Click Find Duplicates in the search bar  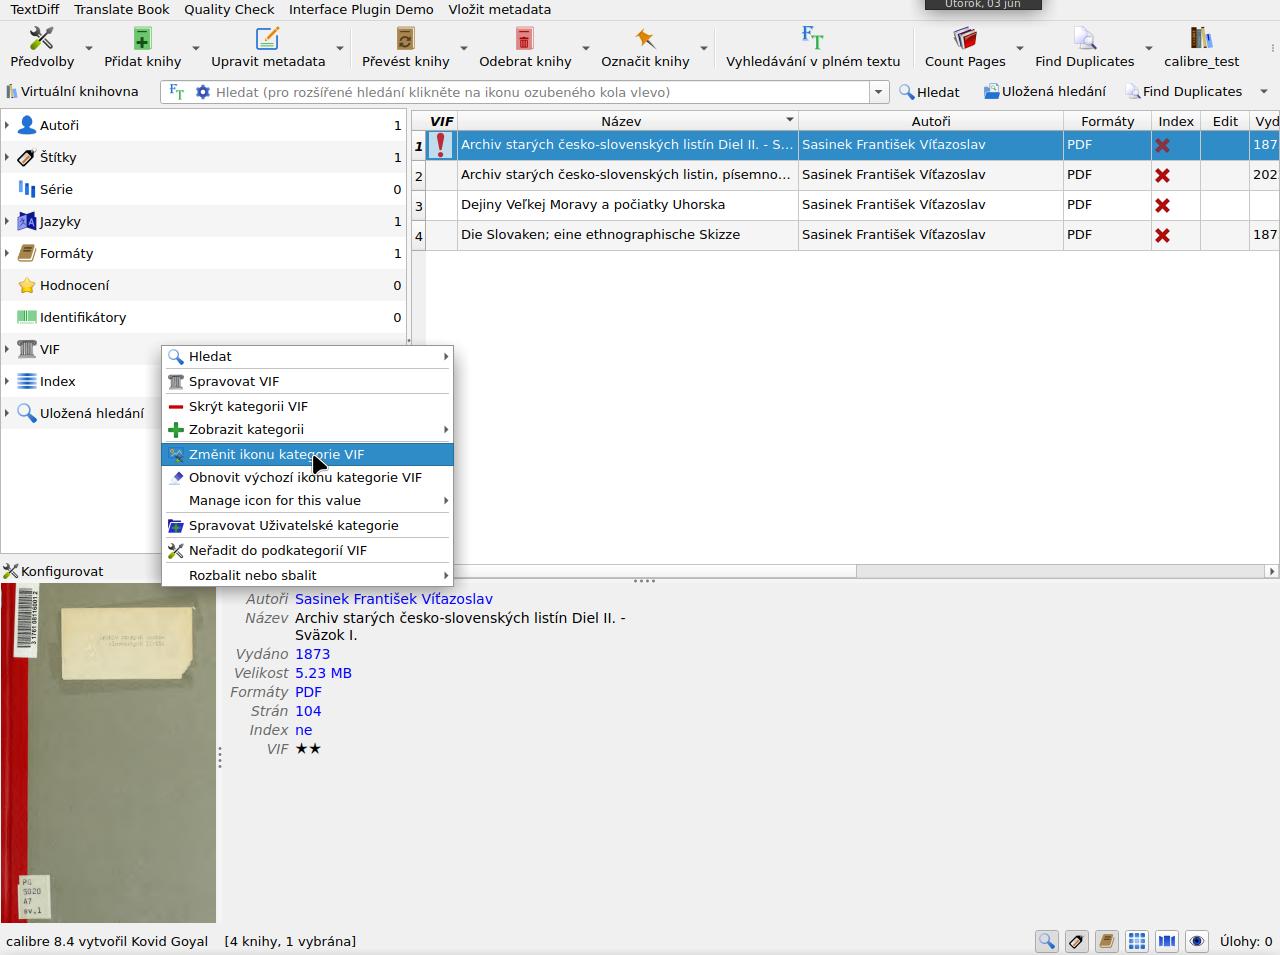(x=1184, y=92)
